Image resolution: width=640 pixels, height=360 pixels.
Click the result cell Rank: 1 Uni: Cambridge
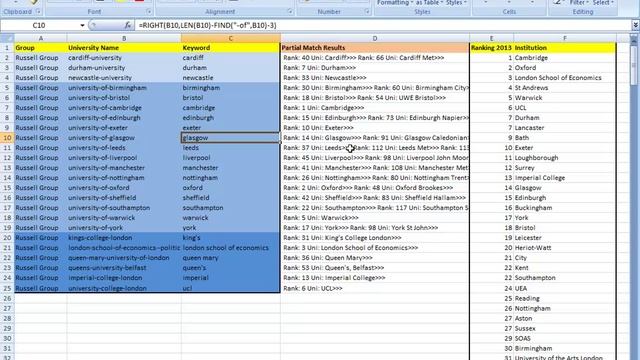(375, 108)
